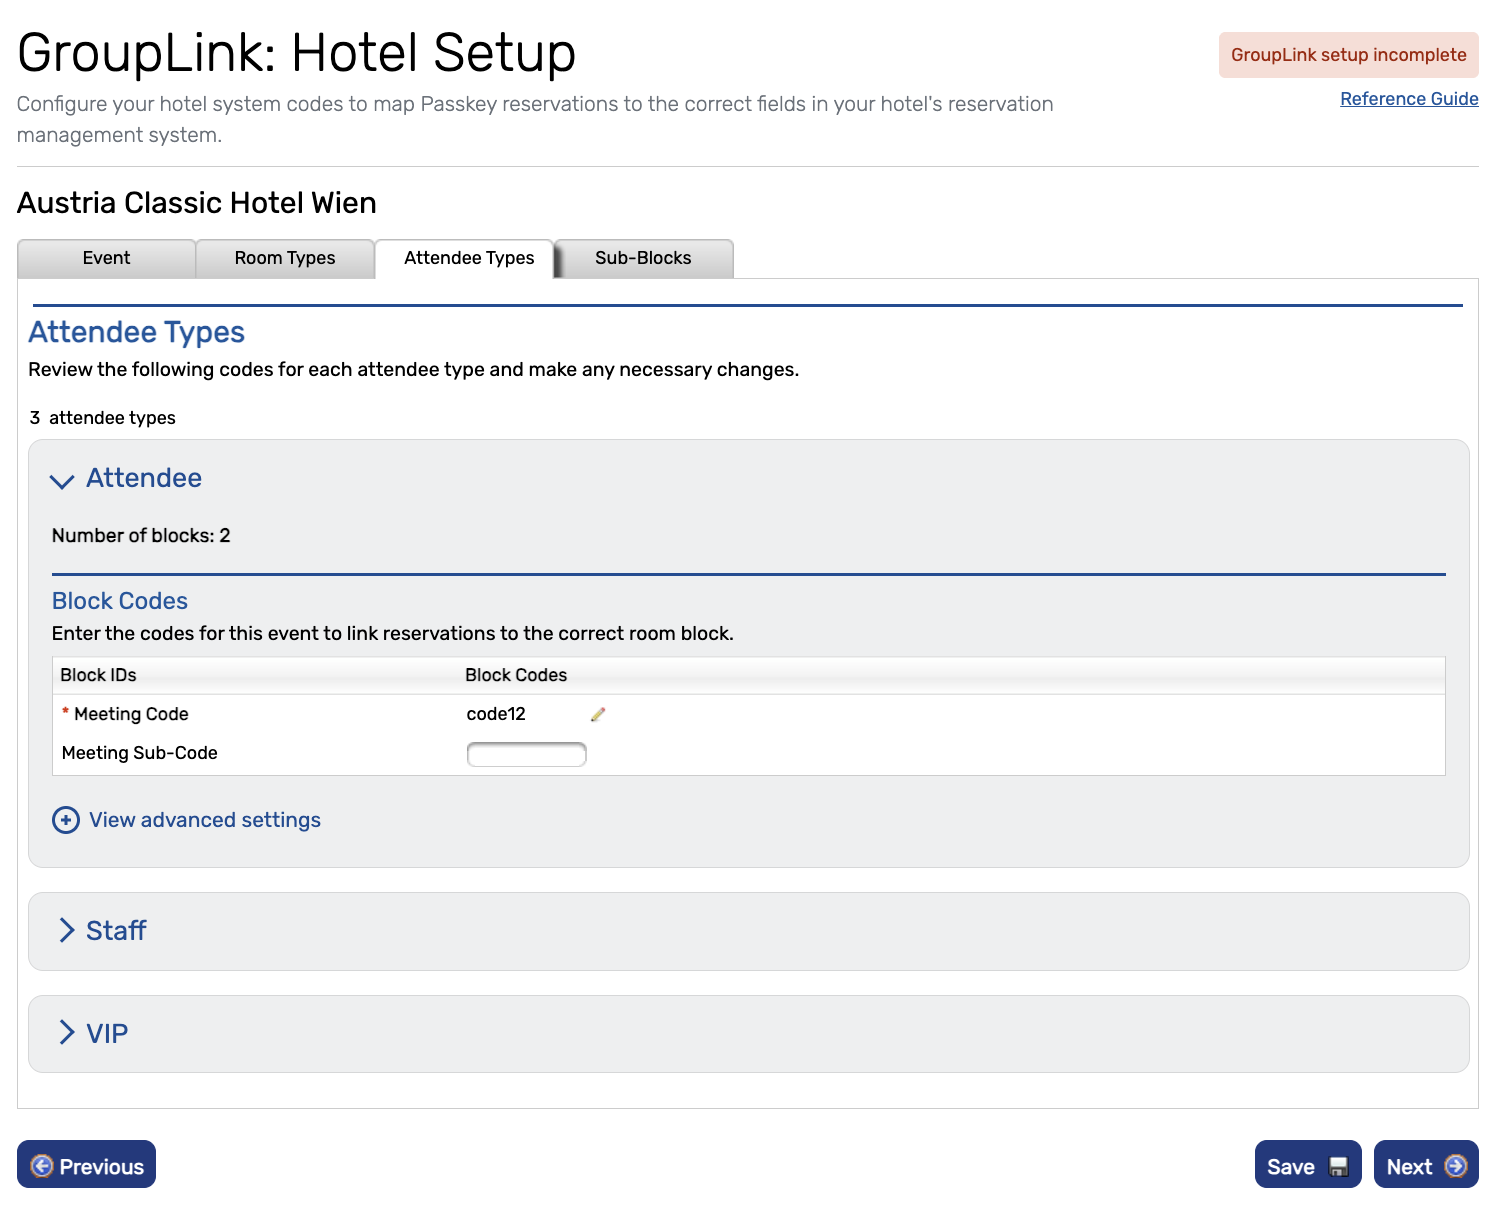1502x1228 pixels.
Task: Click the plus circle icon for advanced settings
Action: (66, 820)
